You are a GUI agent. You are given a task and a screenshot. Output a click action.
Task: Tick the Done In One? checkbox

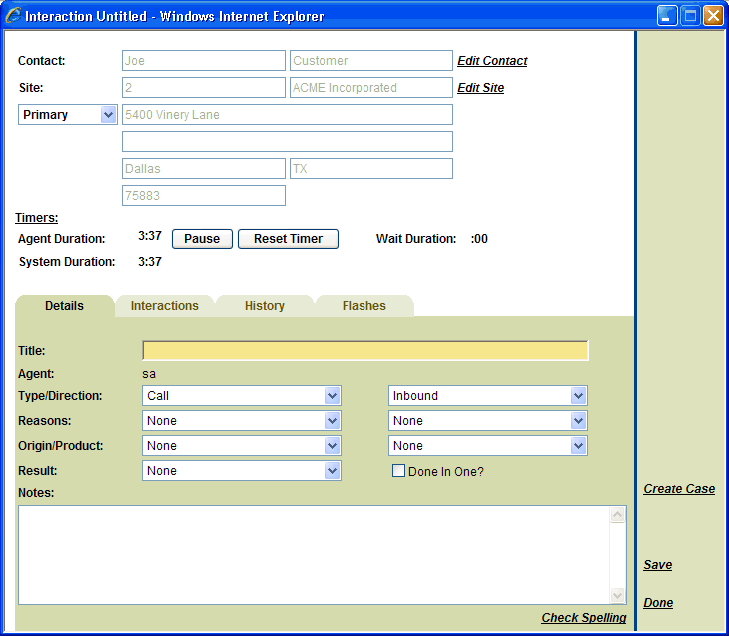coord(398,470)
